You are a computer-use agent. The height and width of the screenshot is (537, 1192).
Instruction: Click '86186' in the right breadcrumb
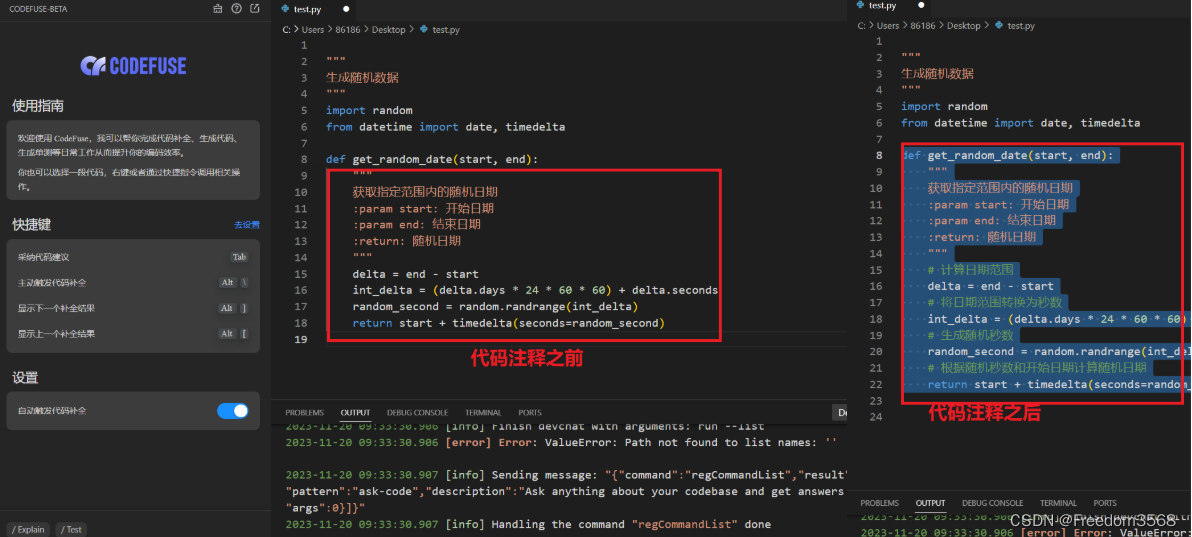[x=924, y=26]
